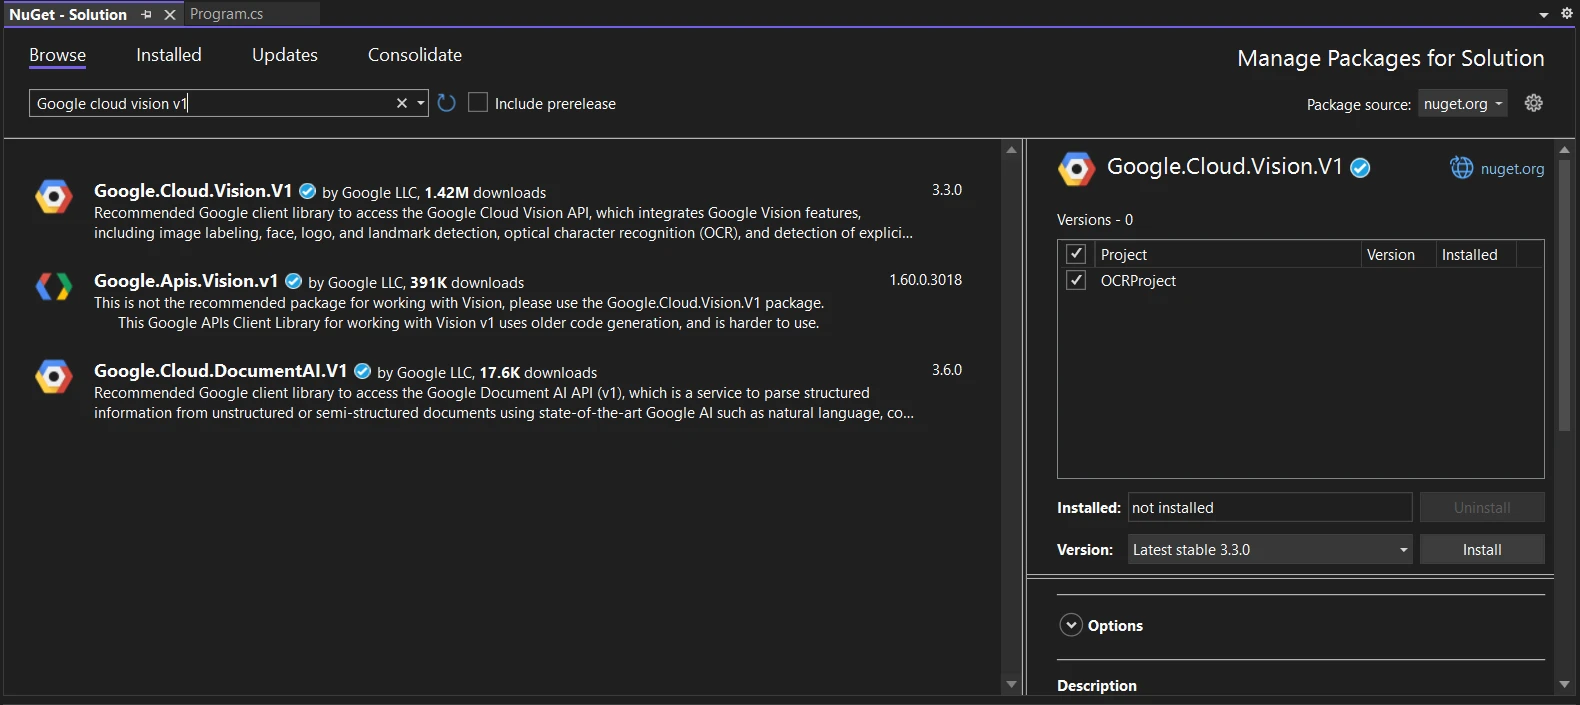Toggle the select-all Project header checkbox

click(1076, 254)
